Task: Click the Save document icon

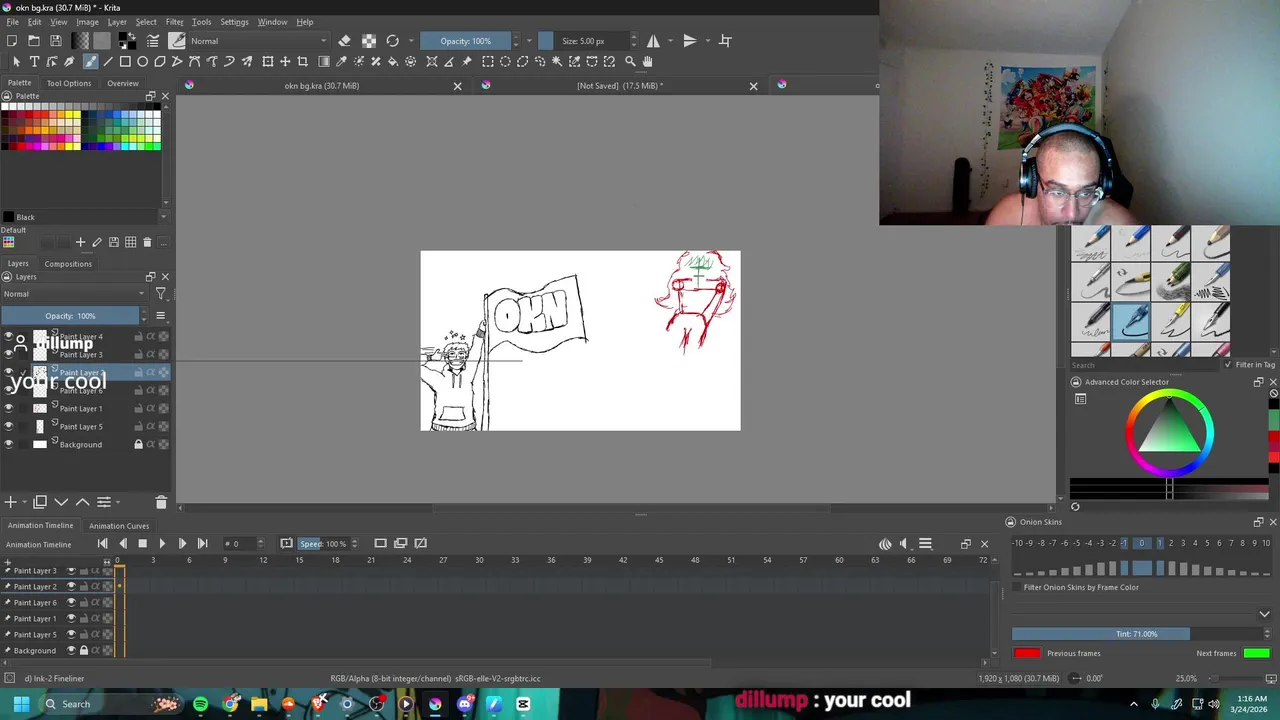Action: (56, 41)
